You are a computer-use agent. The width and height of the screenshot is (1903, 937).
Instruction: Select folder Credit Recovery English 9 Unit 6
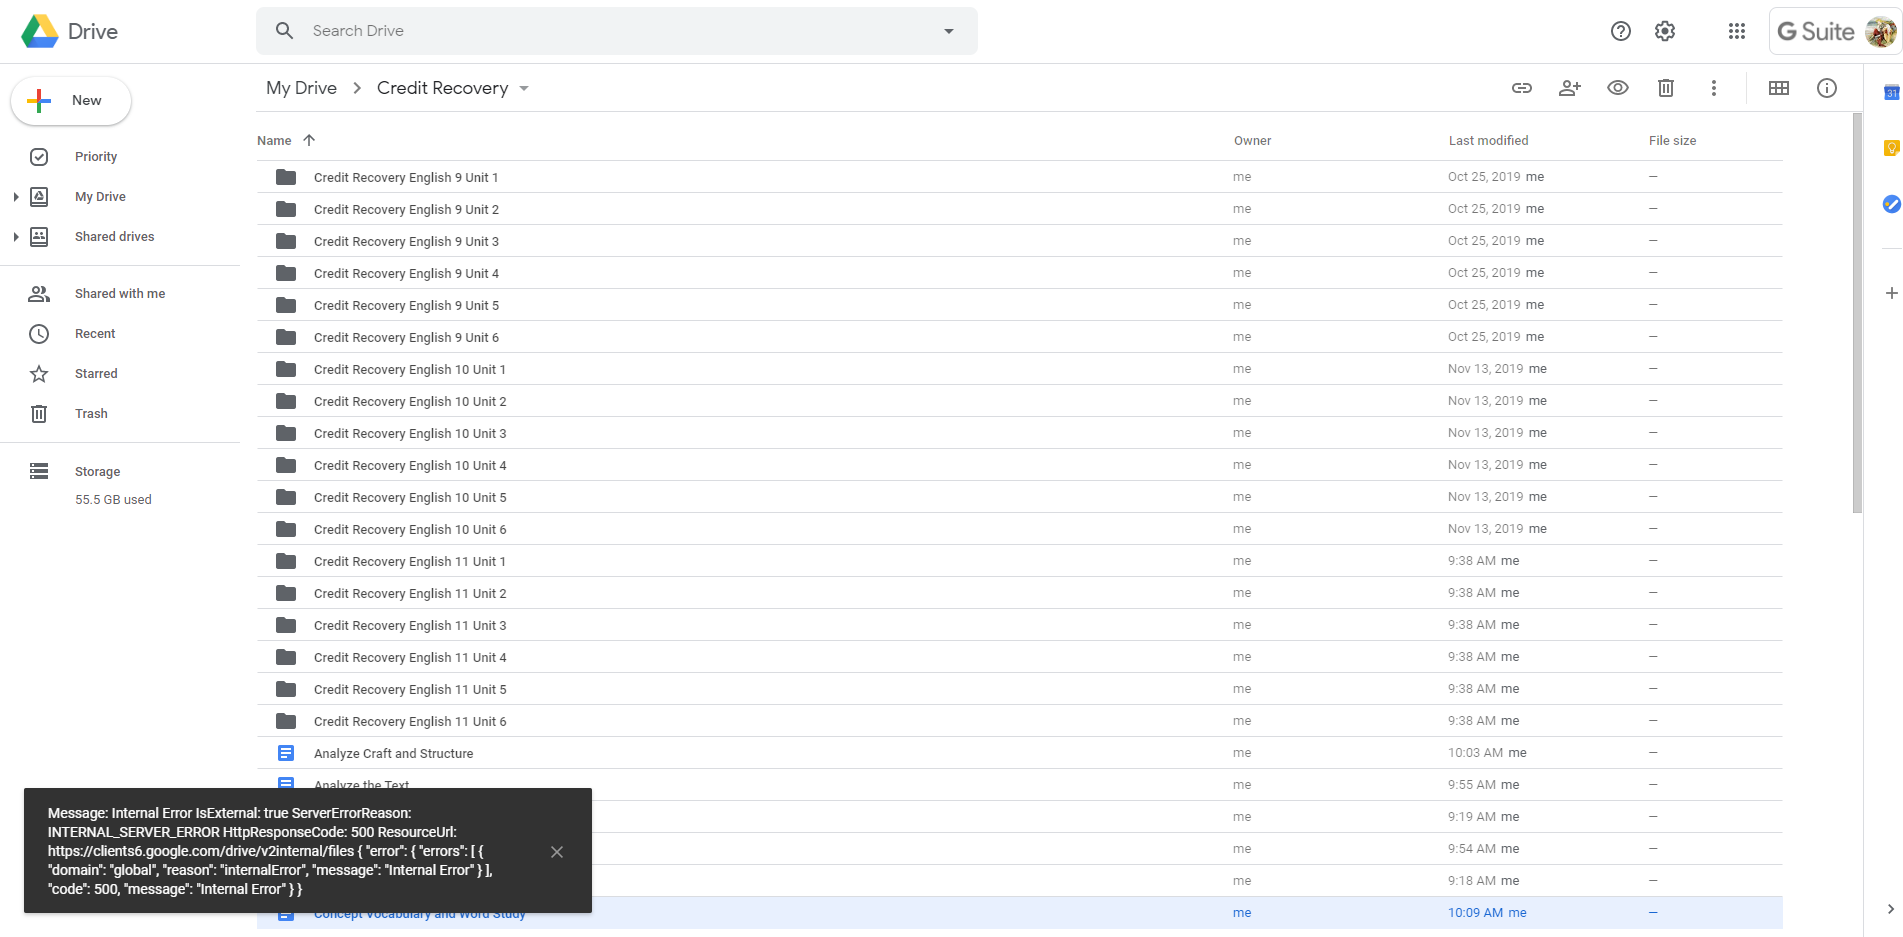1019,337
